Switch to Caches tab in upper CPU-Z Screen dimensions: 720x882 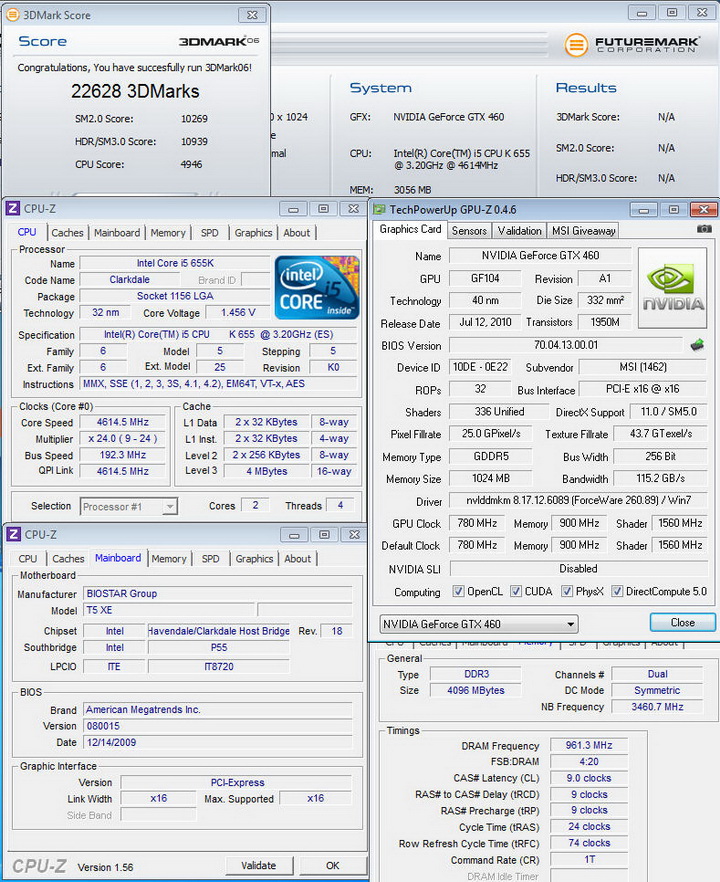click(68, 233)
